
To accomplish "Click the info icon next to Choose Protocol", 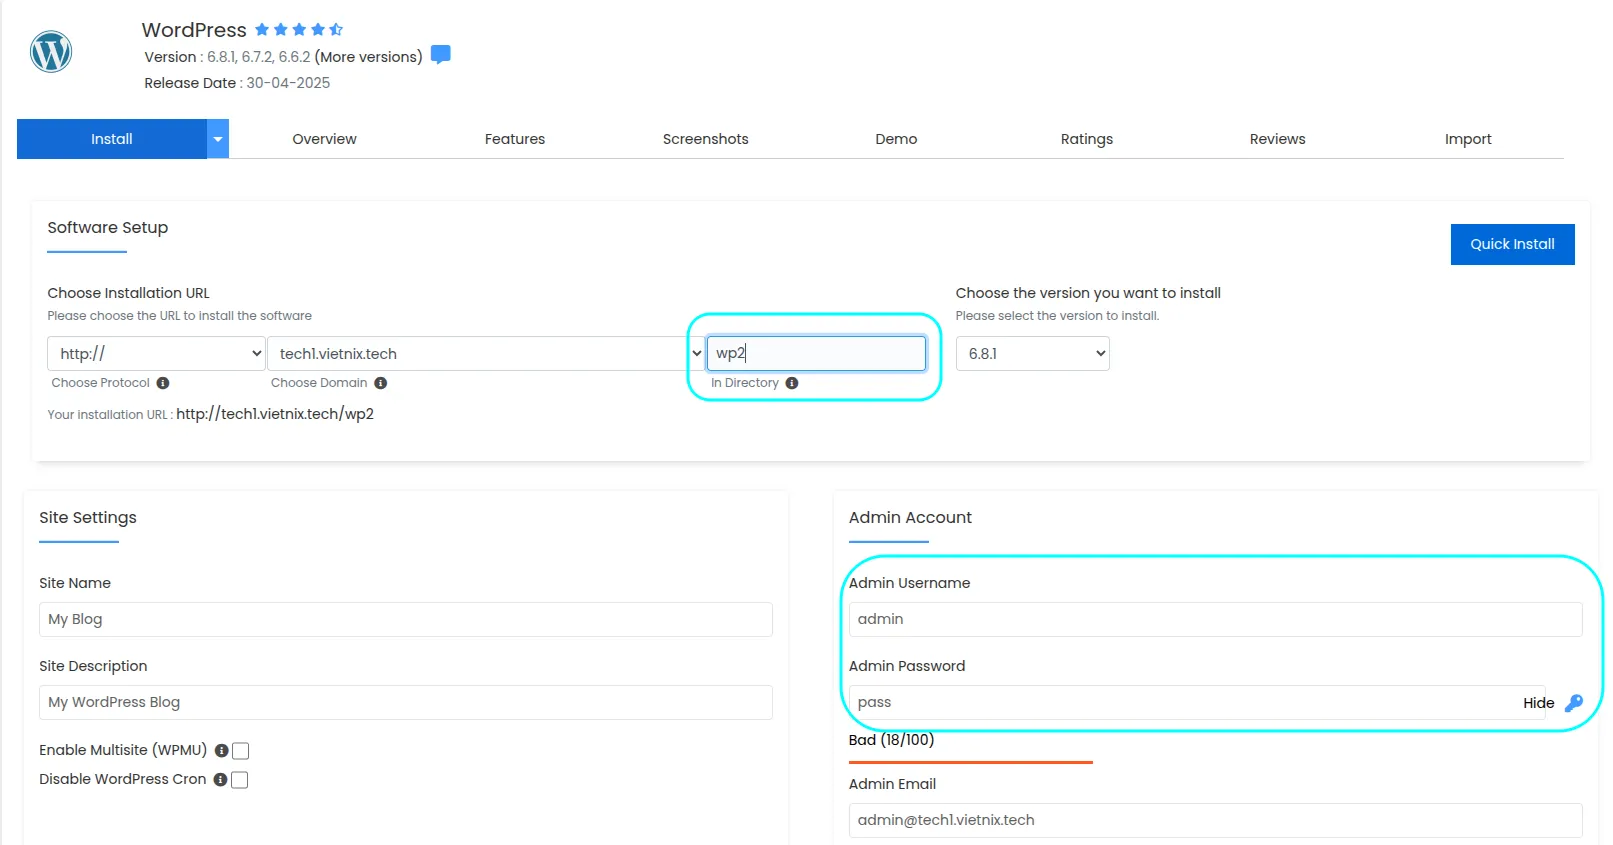I will pyautogui.click(x=163, y=383).
